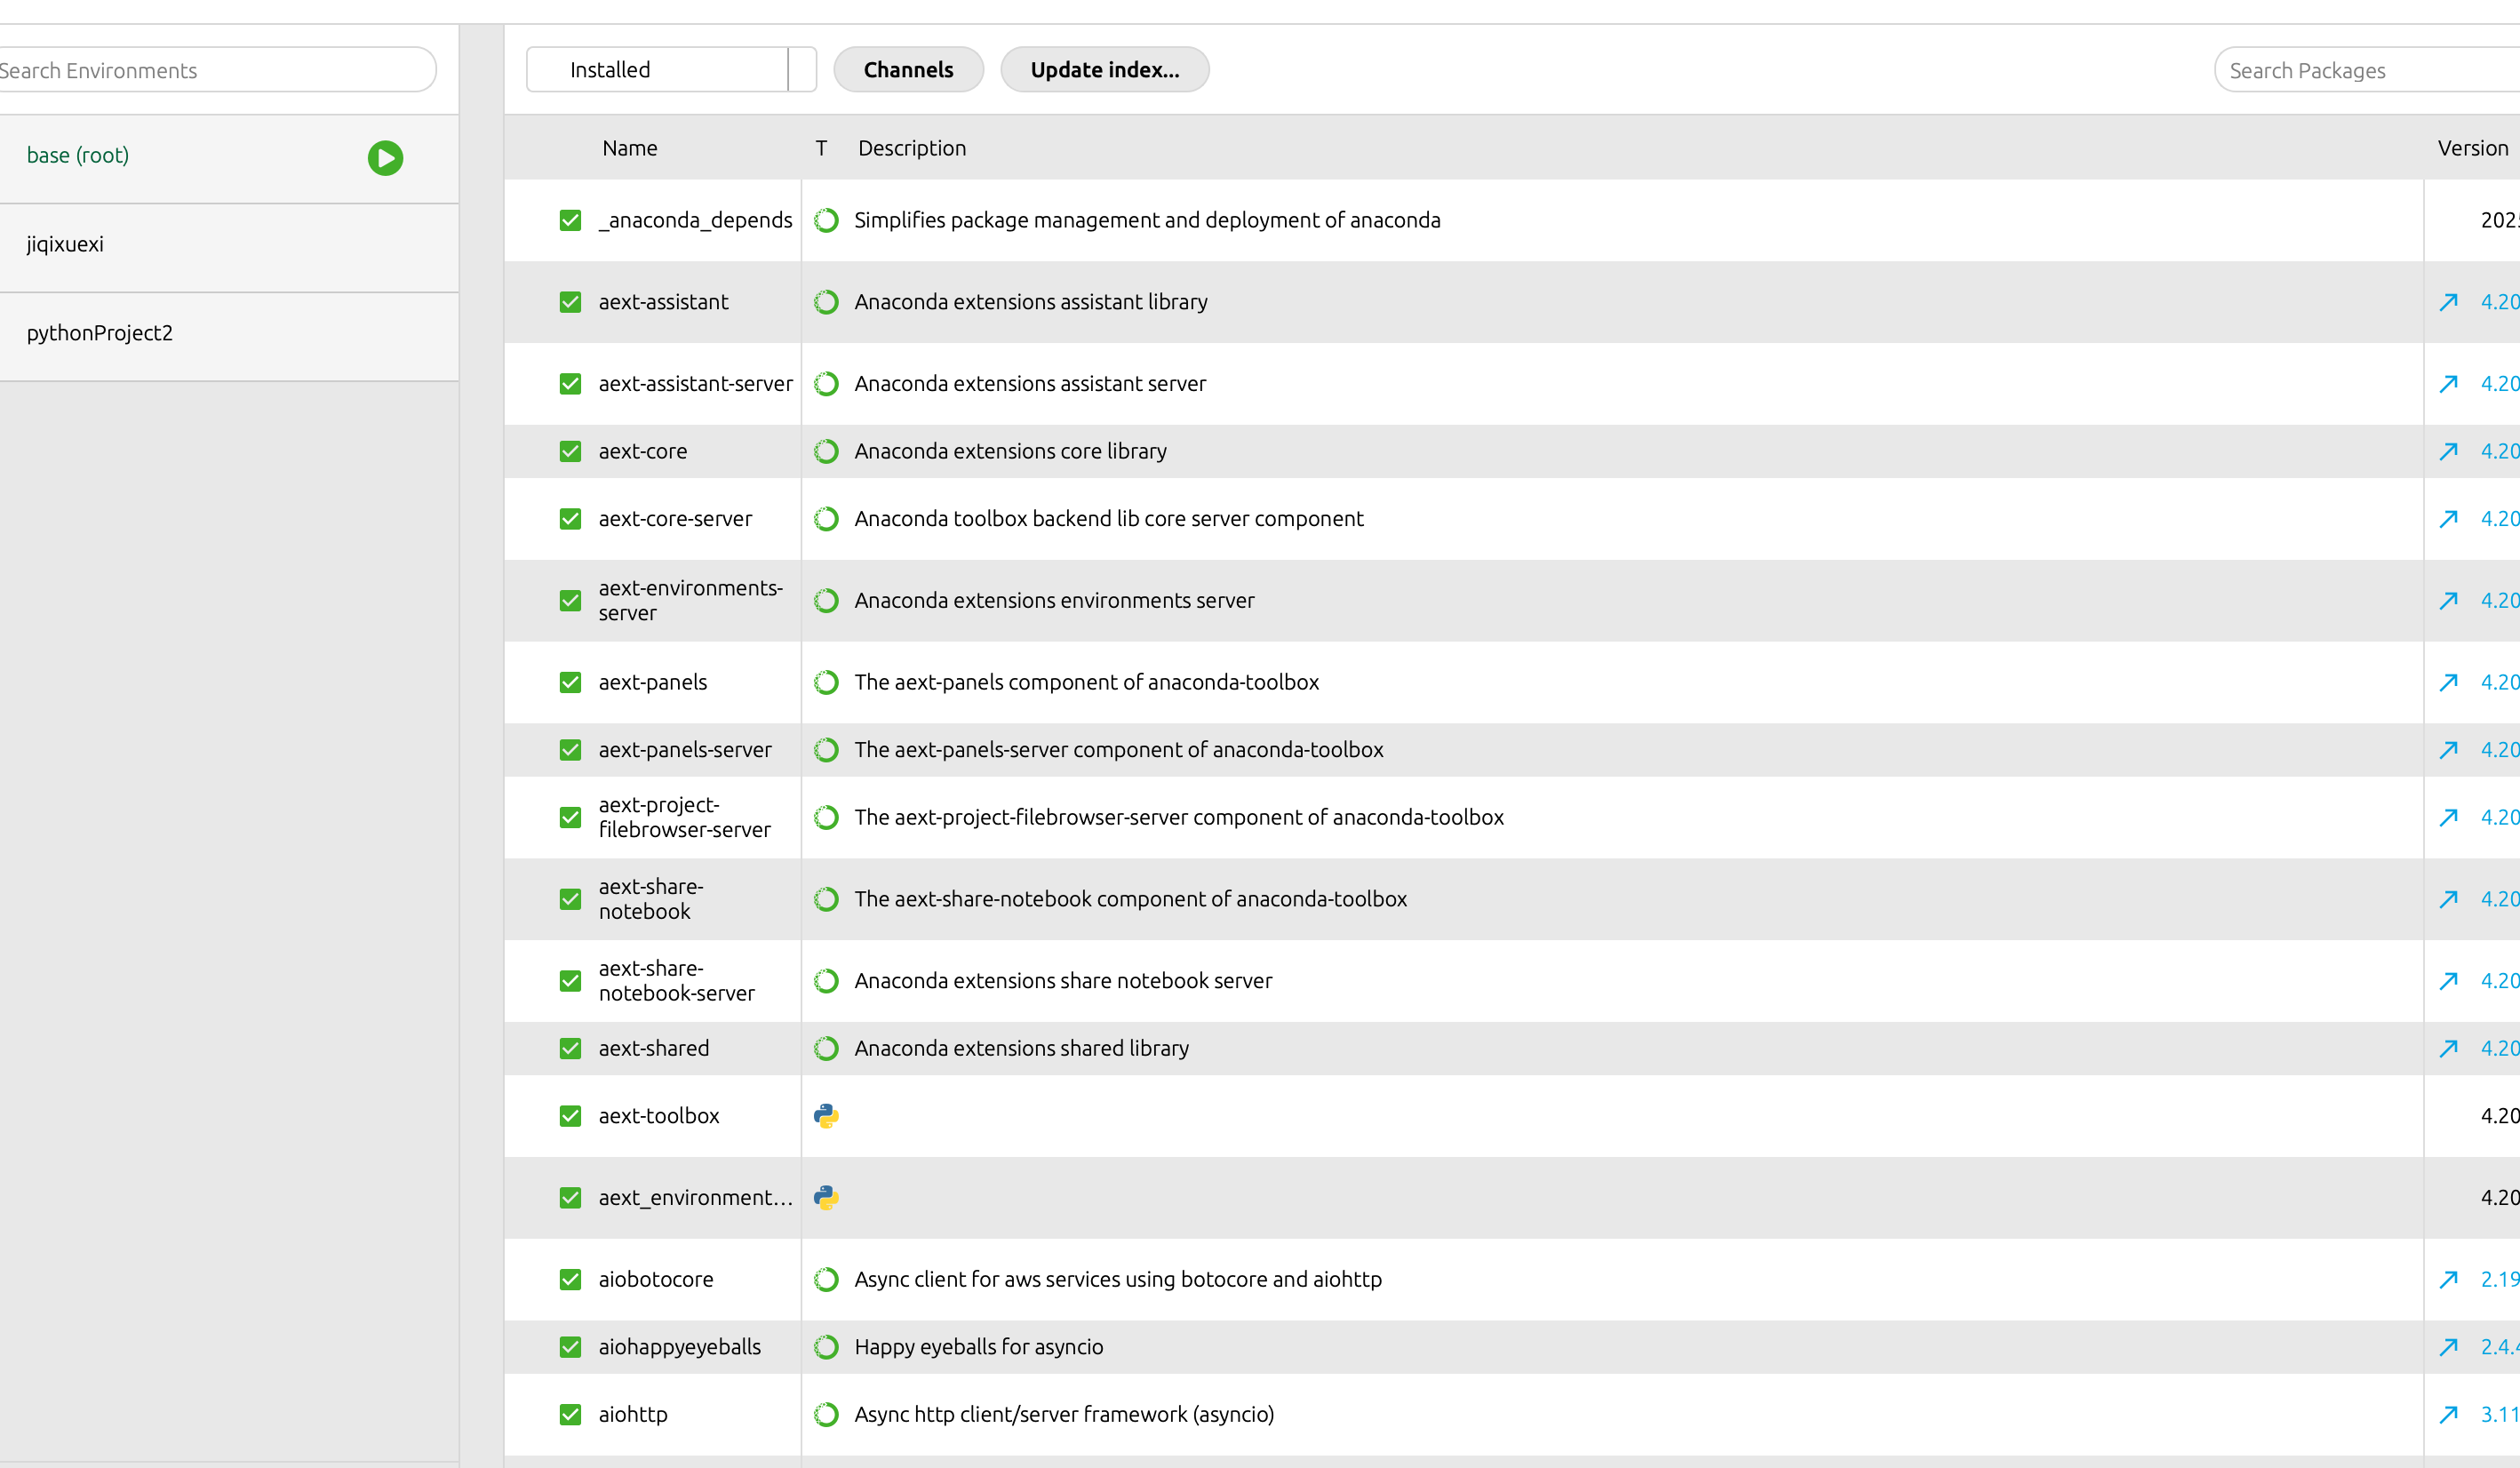Click the upgrade arrow for aext-assistant-server
2520x1468 pixels.
(2448, 384)
